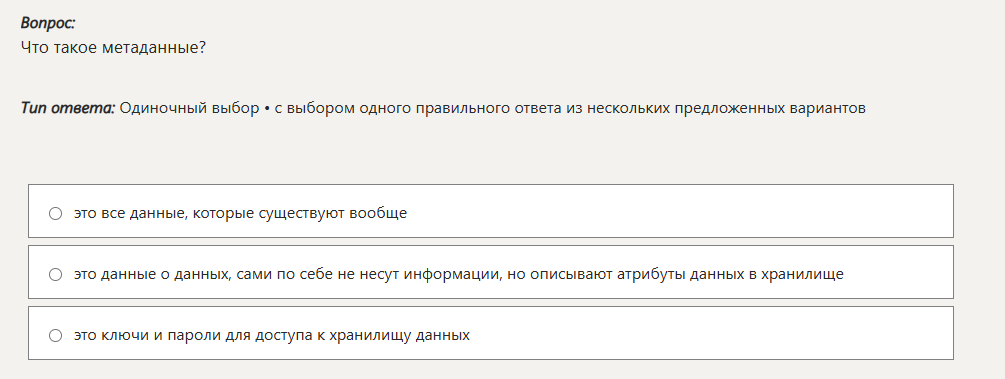The width and height of the screenshot is (1005, 379).
Task: Mark the 'это ключи и пароли' radio button
Action: pyautogui.click(x=56, y=335)
